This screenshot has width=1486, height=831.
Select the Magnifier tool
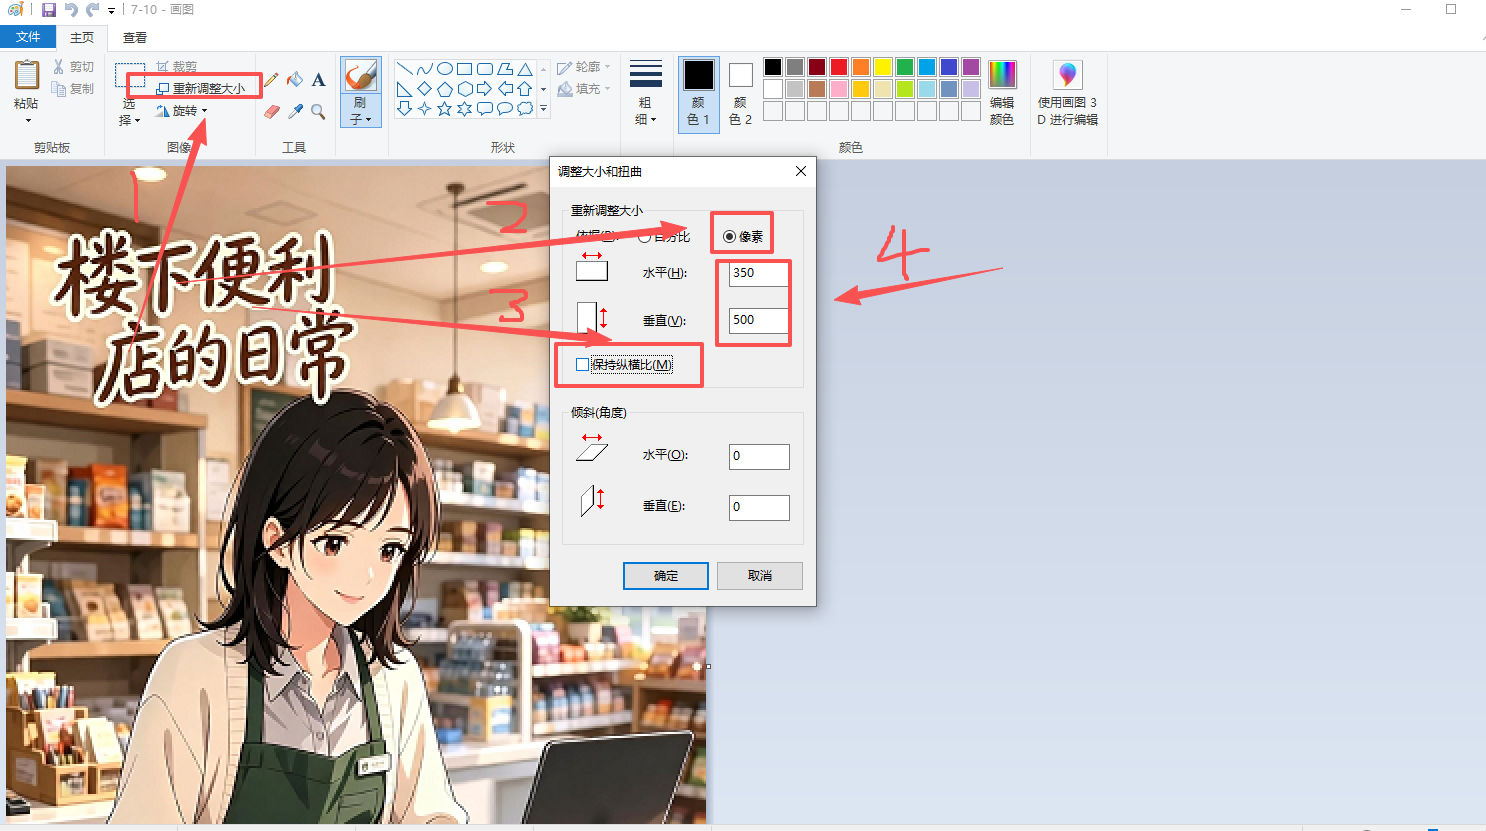pyautogui.click(x=318, y=112)
